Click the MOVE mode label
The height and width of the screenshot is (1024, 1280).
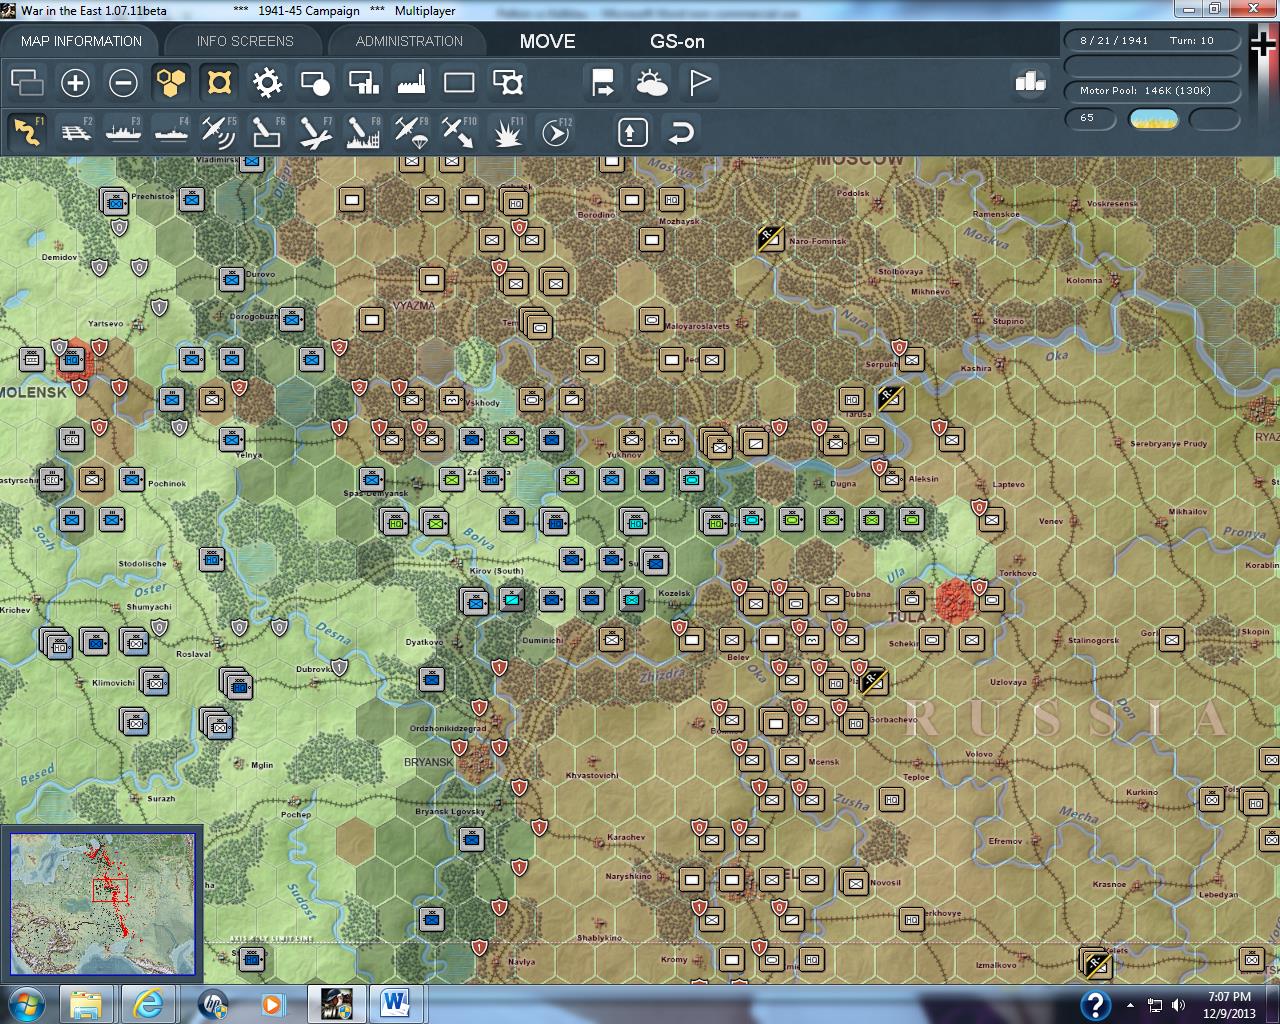coord(547,41)
